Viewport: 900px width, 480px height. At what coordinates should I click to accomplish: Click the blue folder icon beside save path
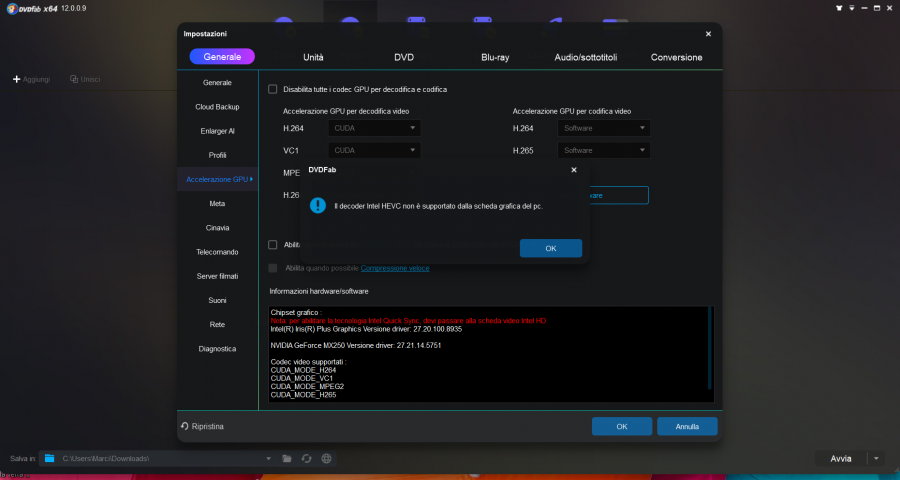point(50,458)
